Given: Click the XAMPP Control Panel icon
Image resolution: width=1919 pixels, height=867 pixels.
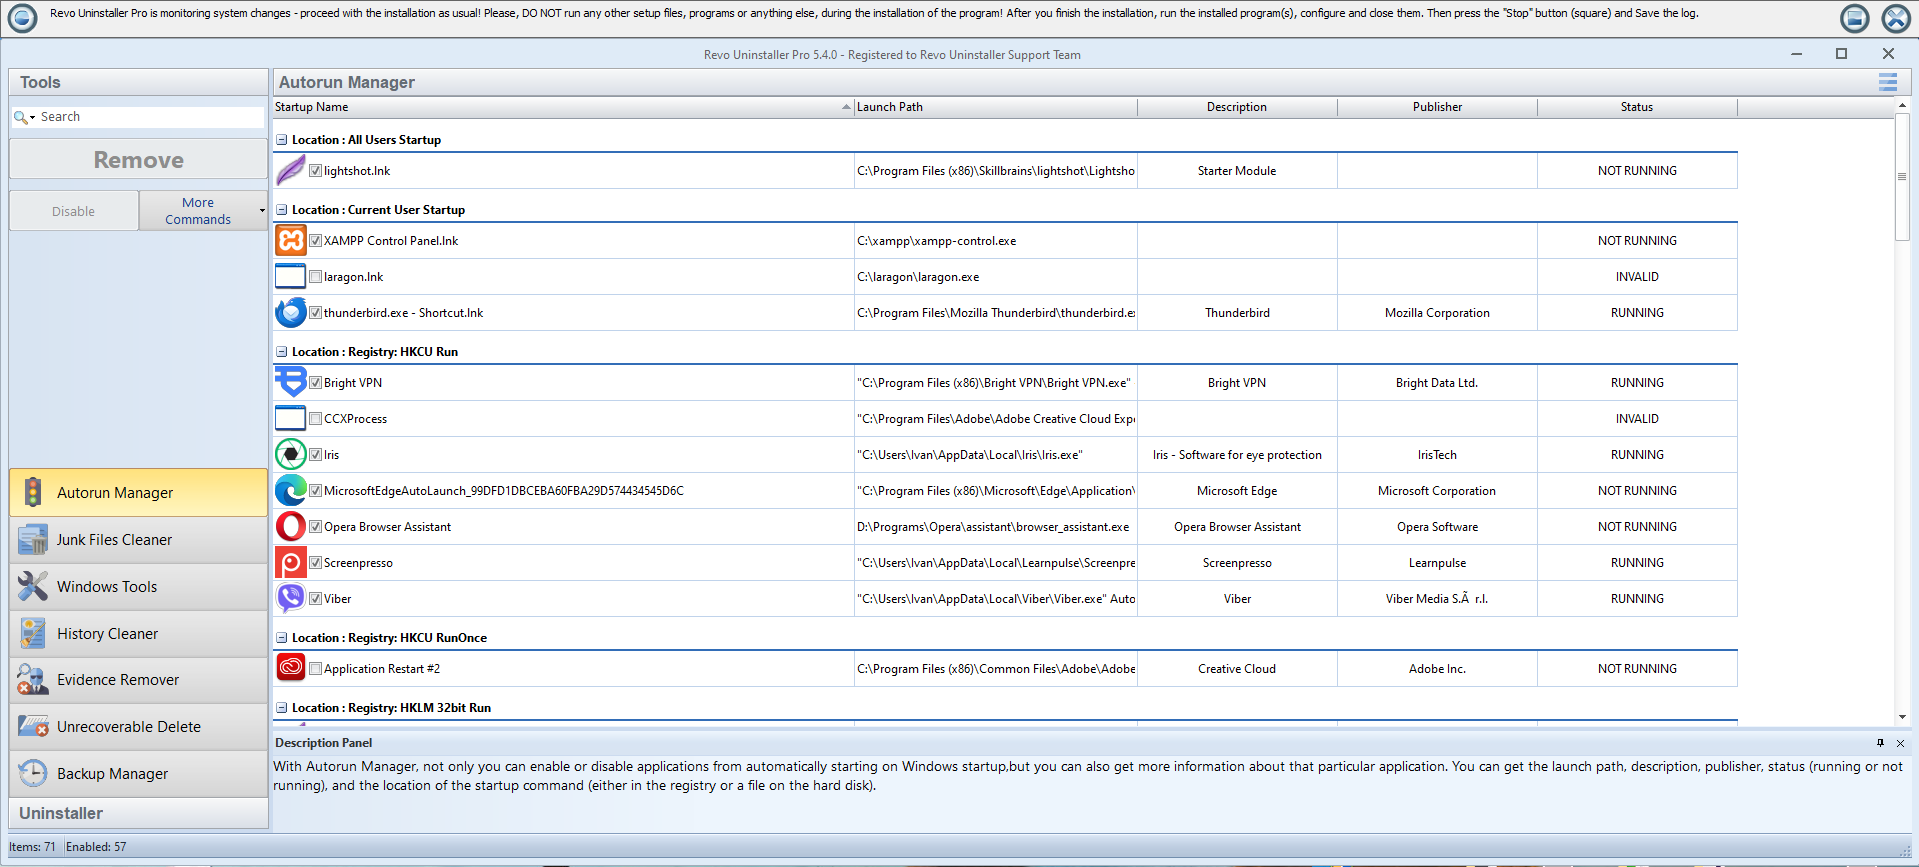Looking at the screenshot, I should (290, 241).
